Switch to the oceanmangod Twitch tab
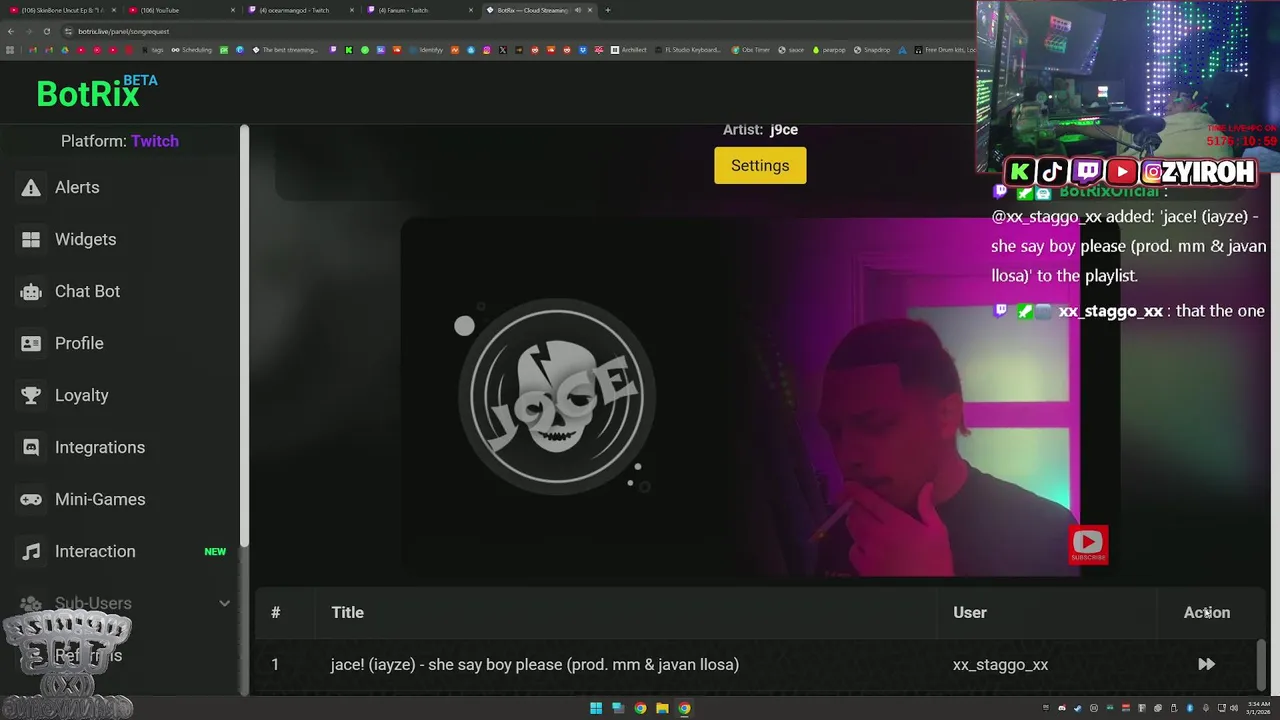1280x720 pixels. [x=299, y=10]
